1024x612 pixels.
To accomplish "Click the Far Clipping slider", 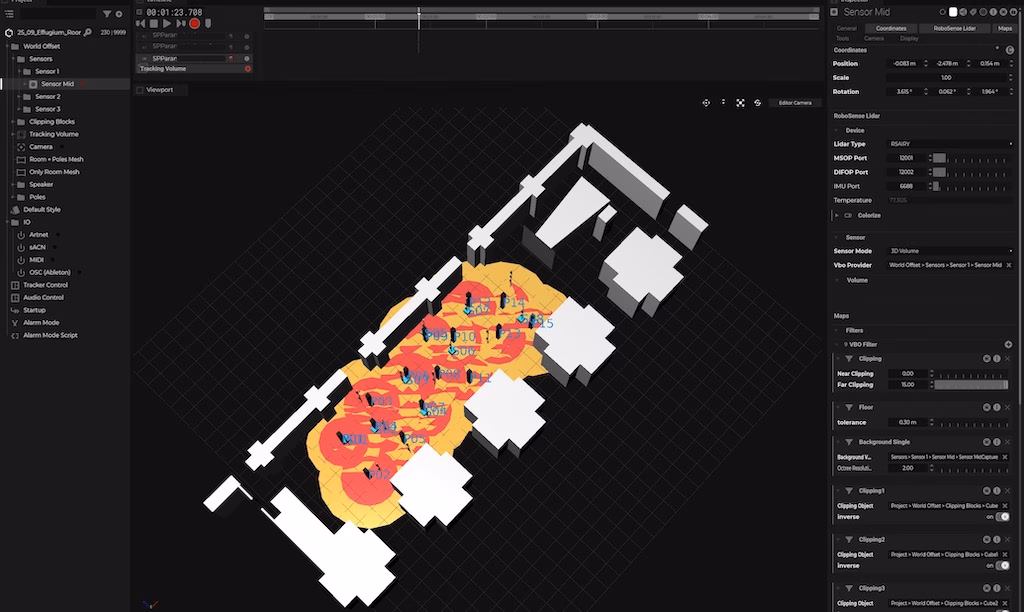I will click(970, 385).
